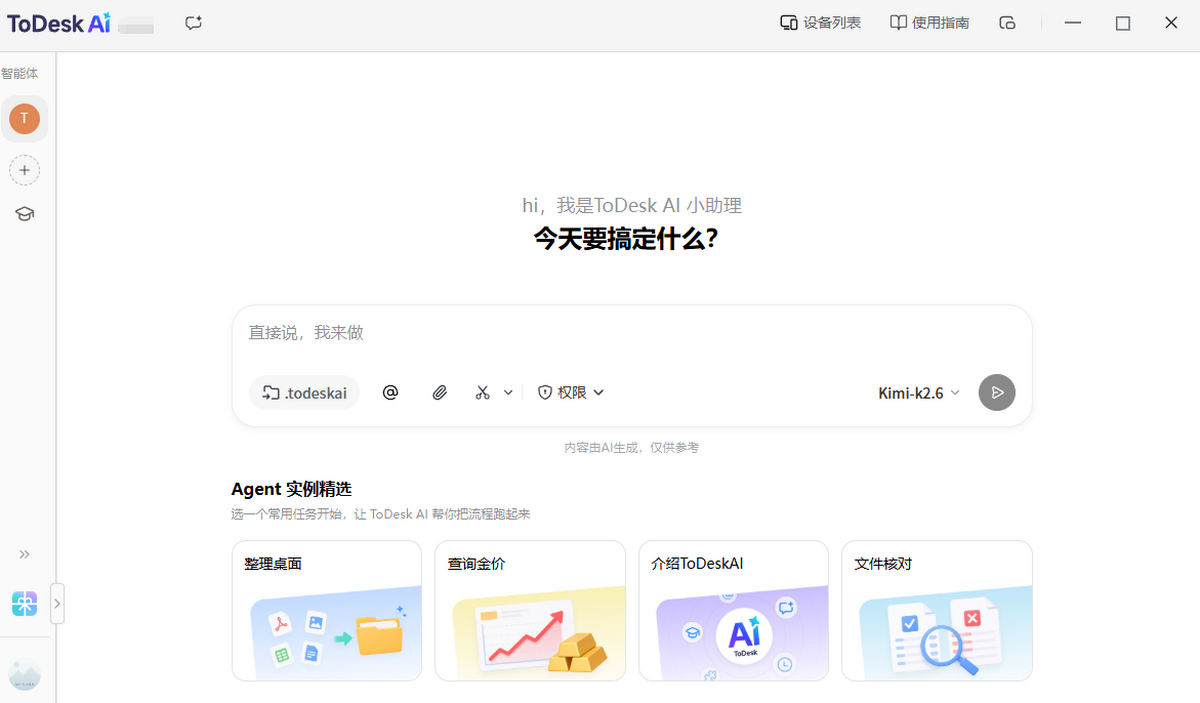Maximize the ToDesk AI window

click(x=1123, y=23)
